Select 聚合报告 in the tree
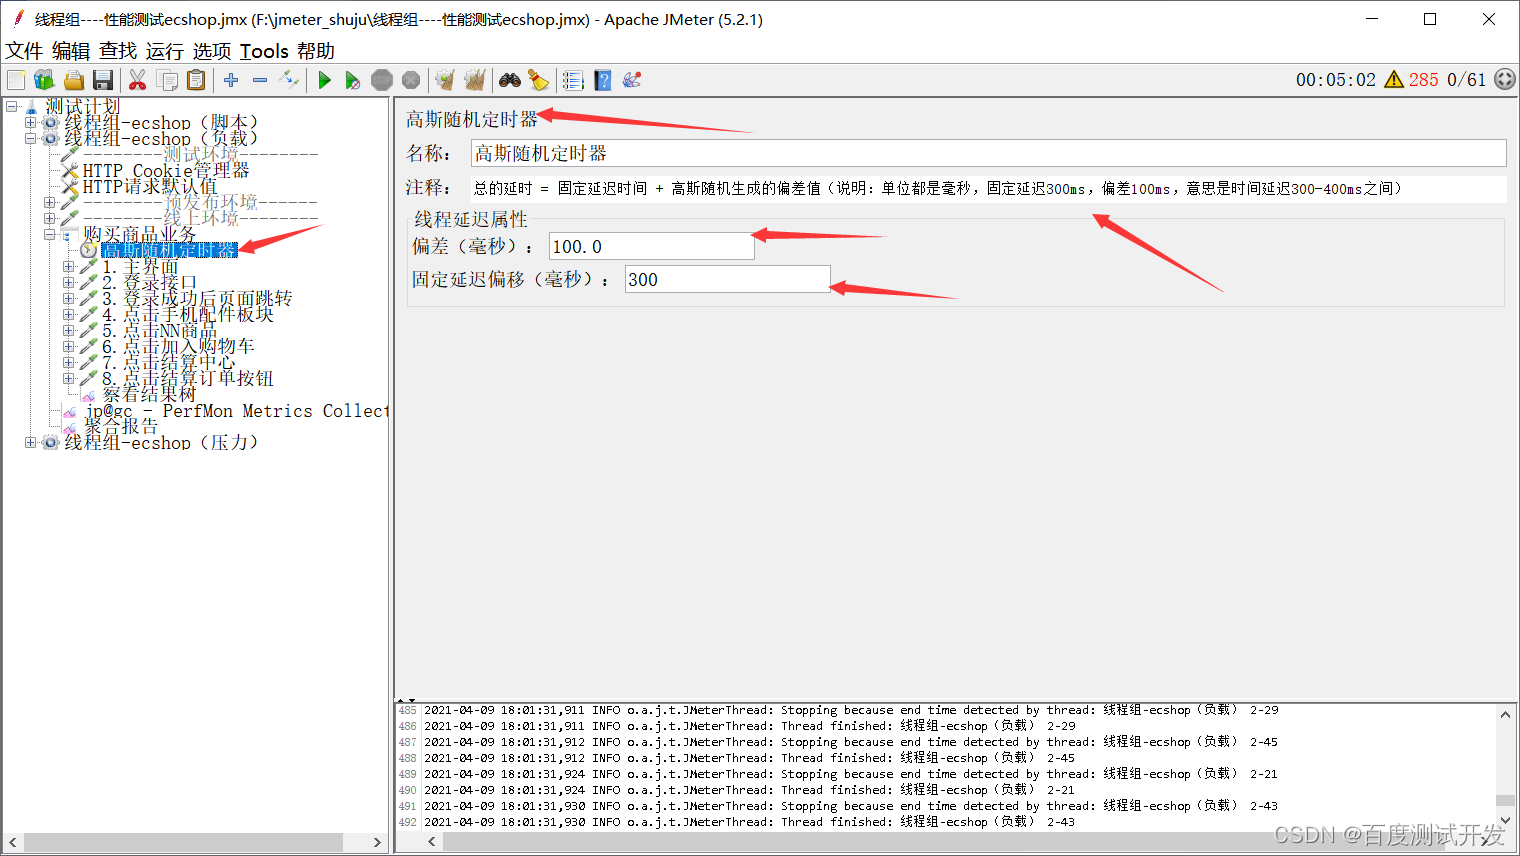1520x856 pixels. pos(121,426)
